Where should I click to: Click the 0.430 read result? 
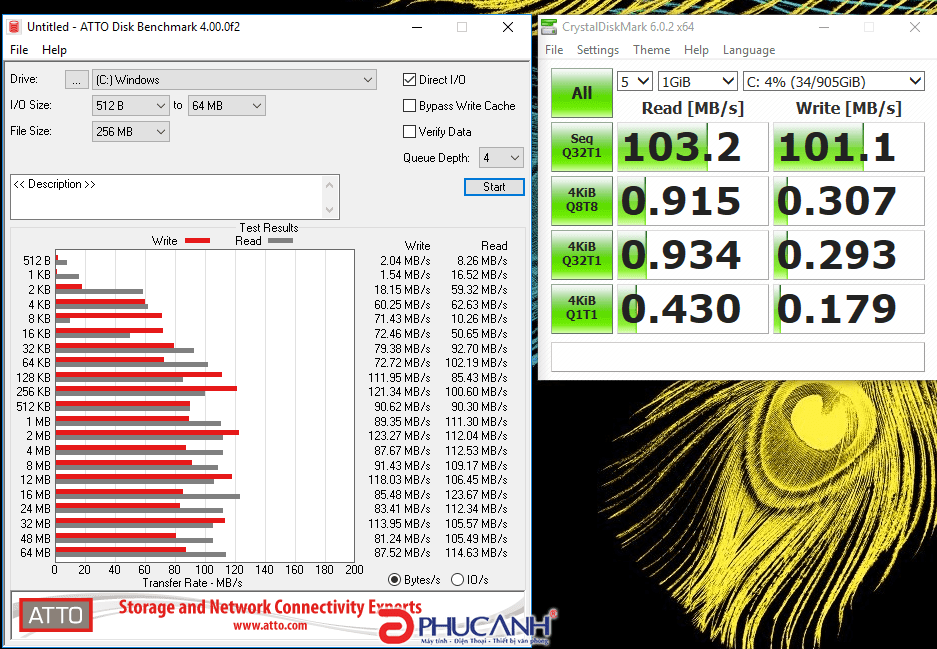coord(693,308)
